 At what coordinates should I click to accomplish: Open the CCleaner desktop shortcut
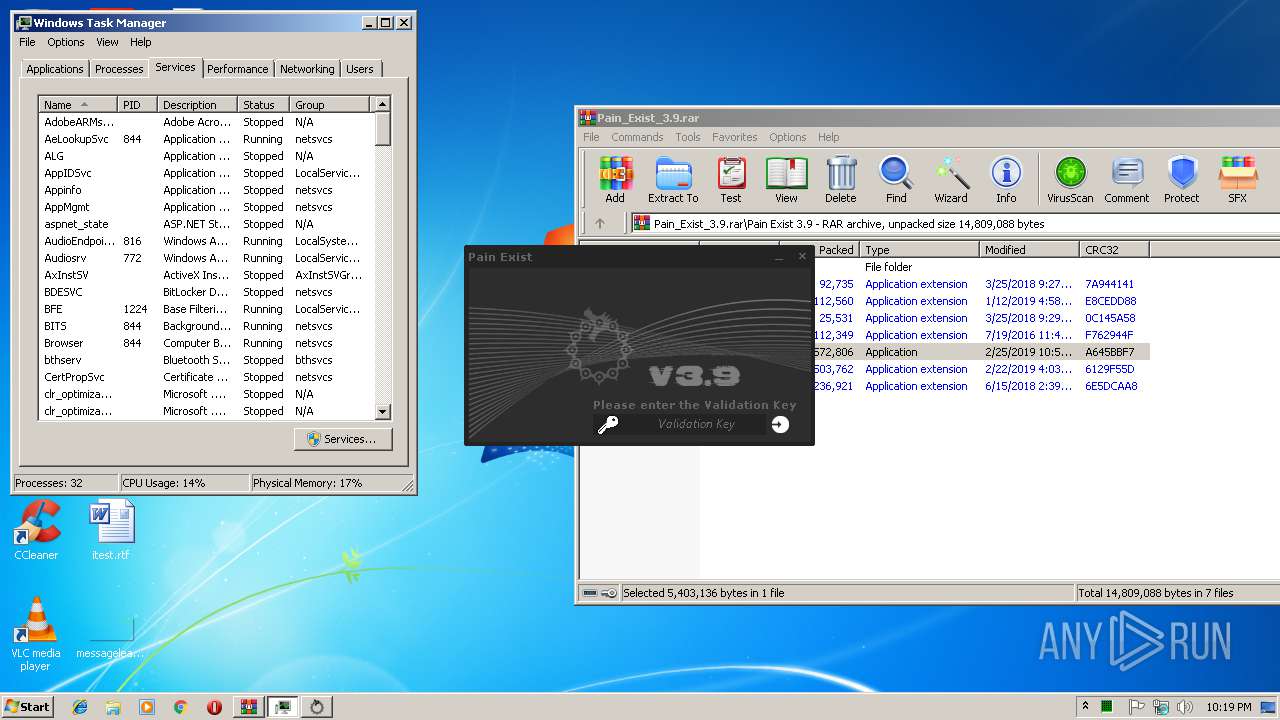[36, 530]
